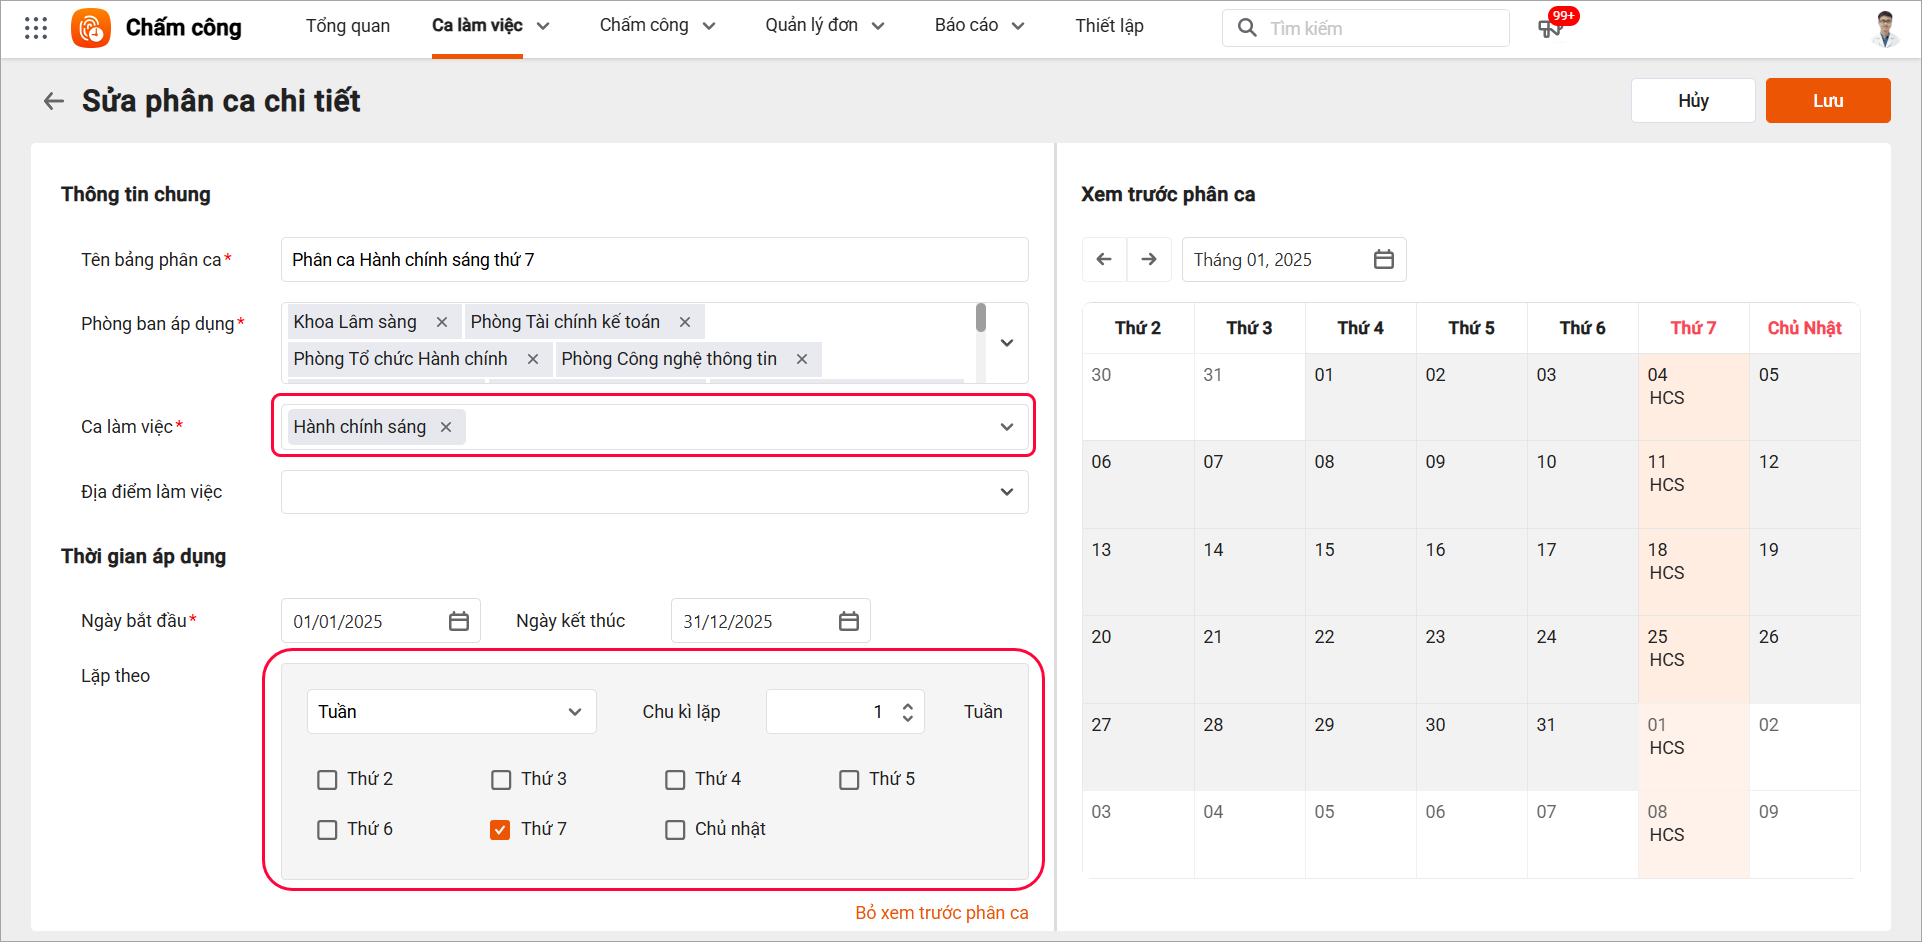Image resolution: width=1922 pixels, height=942 pixels.
Task: Open the apps grid launcher icon
Action: click(36, 28)
